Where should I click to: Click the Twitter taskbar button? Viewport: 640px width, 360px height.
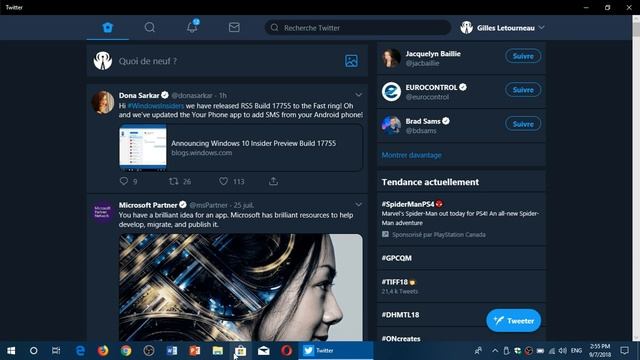click(x=336, y=351)
